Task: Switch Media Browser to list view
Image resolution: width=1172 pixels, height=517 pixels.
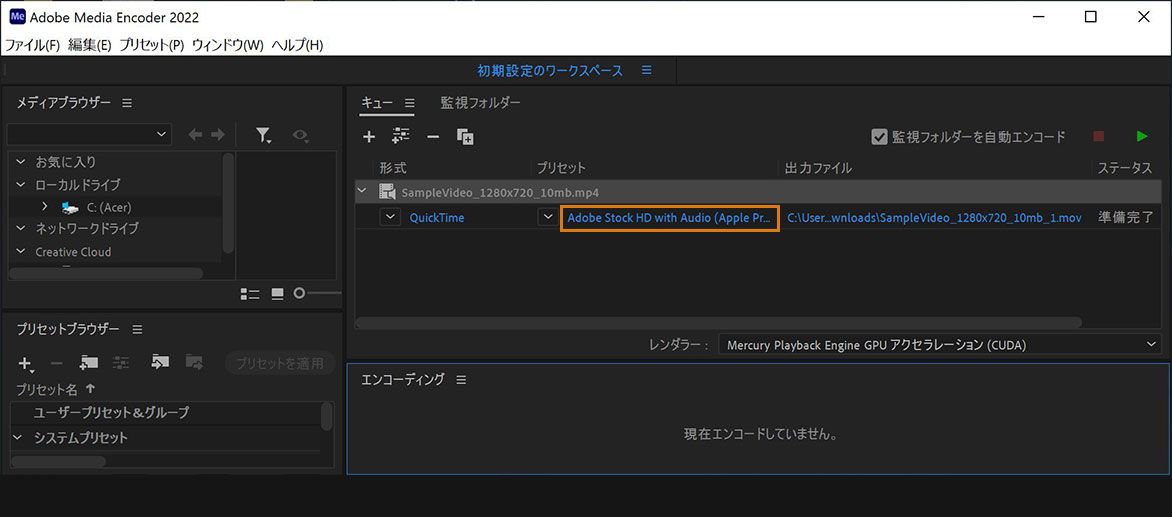Action: pyautogui.click(x=250, y=294)
